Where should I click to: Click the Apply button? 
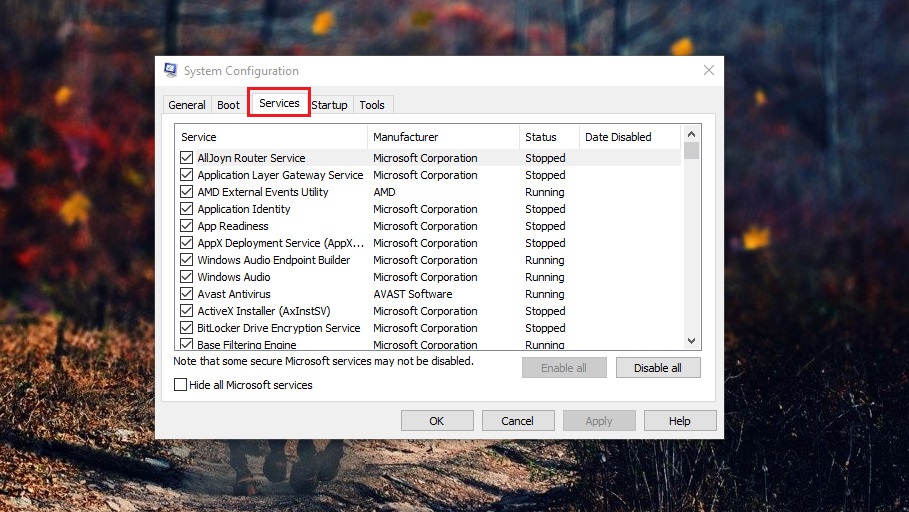(x=599, y=421)
